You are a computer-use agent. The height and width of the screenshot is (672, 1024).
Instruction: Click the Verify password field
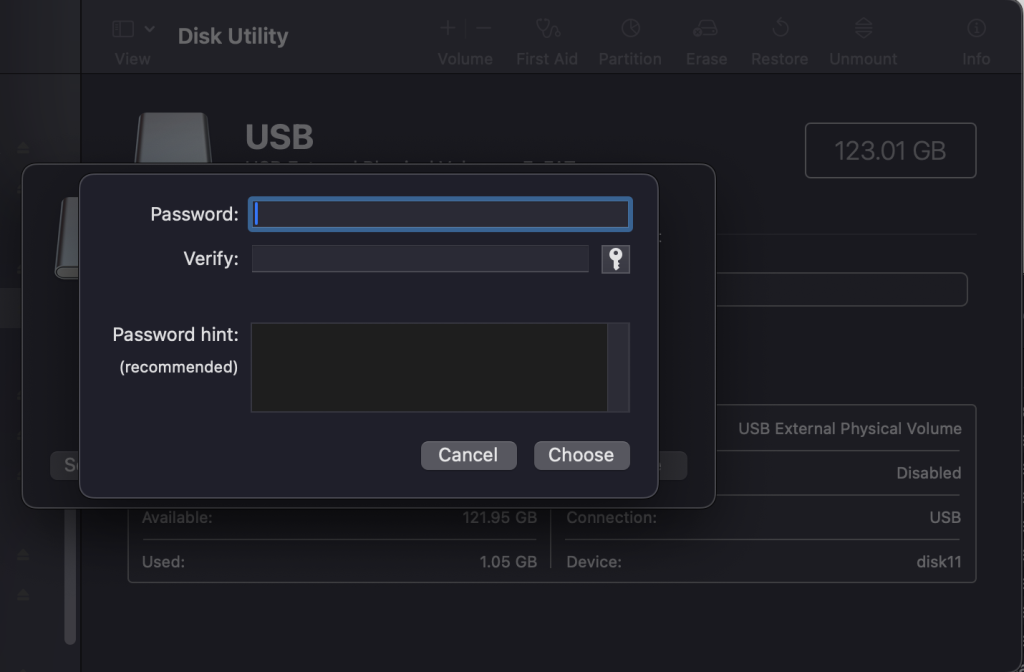coord(420,258)
